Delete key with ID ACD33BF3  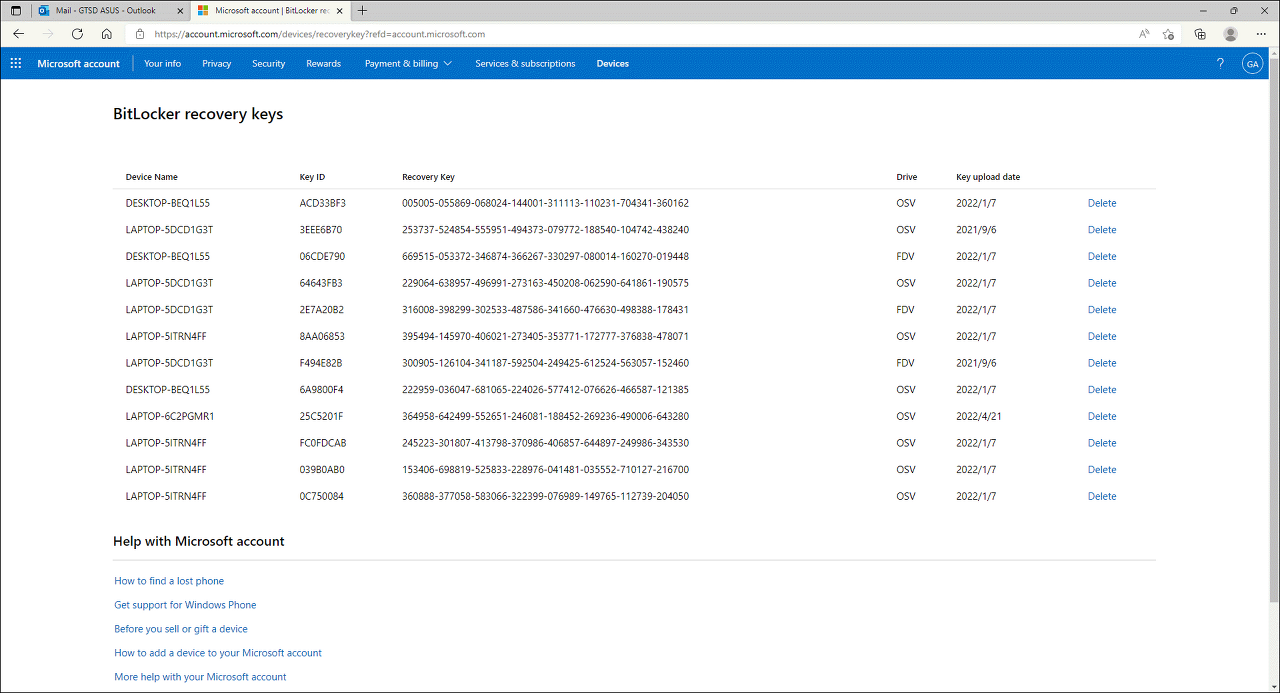(x=1102, y=203)
